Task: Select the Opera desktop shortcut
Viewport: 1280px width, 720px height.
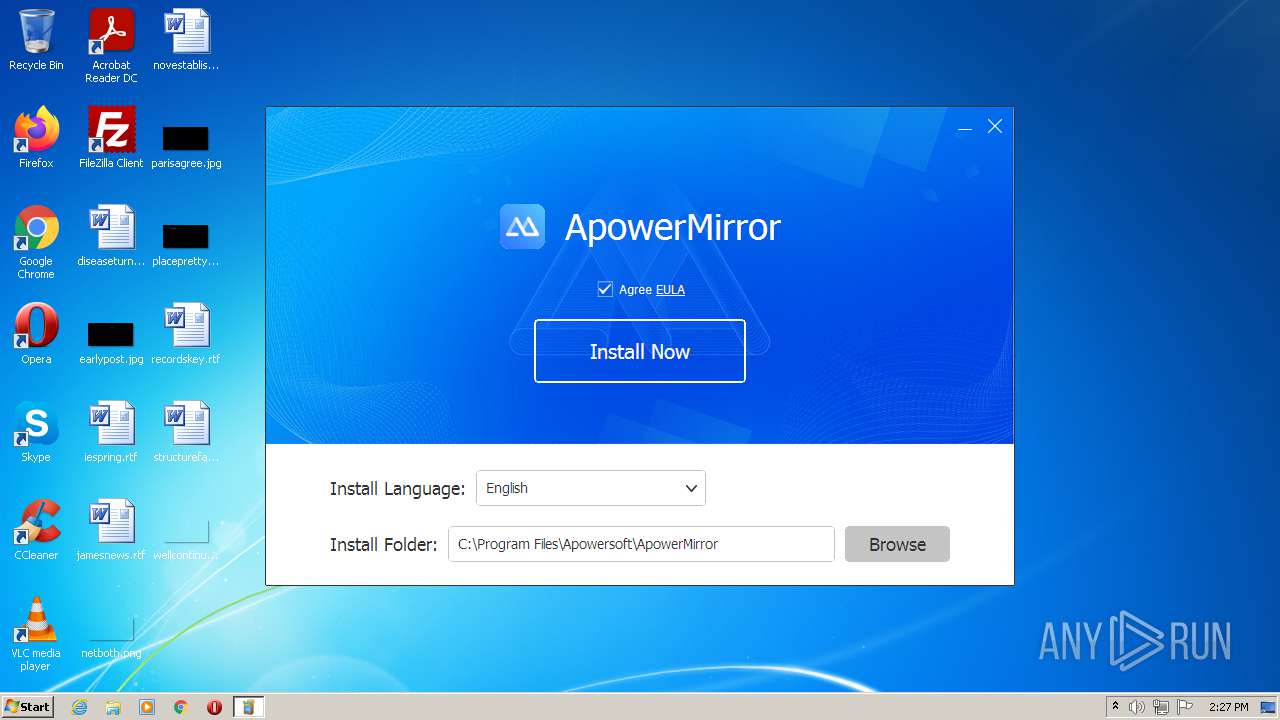Action: [x=36, y=334]
